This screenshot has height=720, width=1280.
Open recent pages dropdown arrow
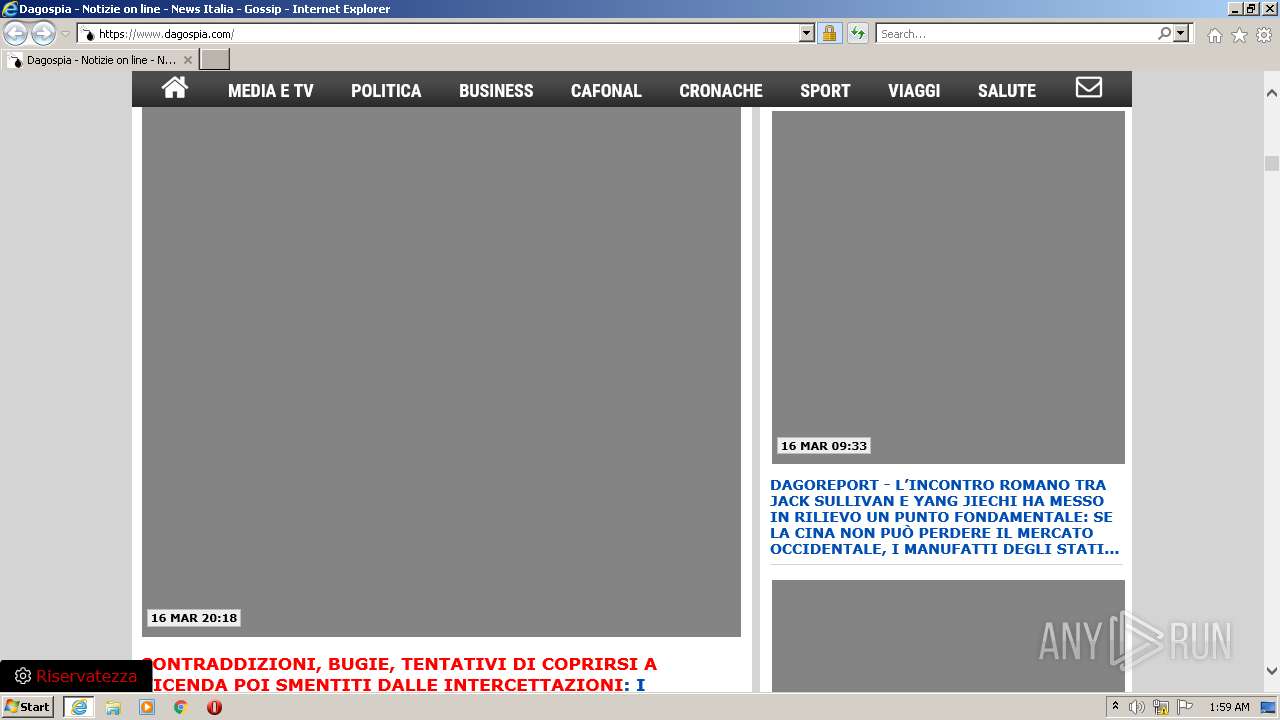point(66,34)
